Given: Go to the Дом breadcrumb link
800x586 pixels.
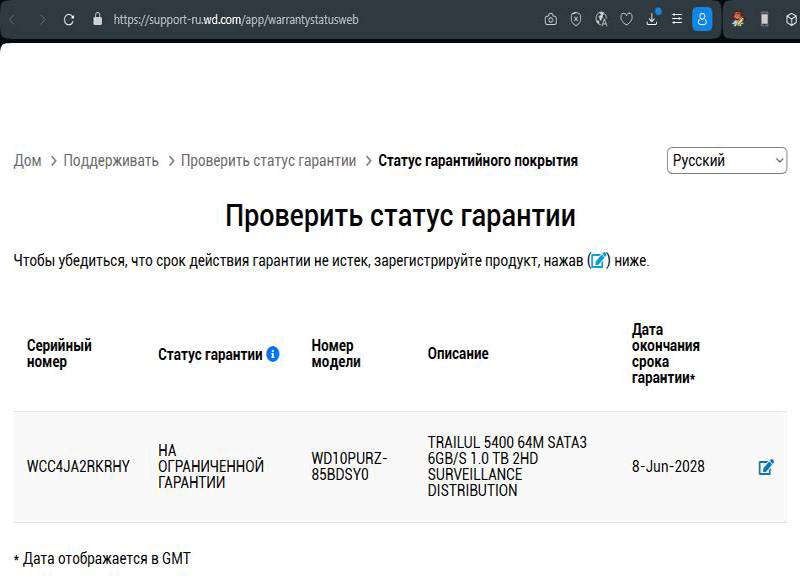Looking at the screenshot, I should pyautogui.click(x=28, y=161).
